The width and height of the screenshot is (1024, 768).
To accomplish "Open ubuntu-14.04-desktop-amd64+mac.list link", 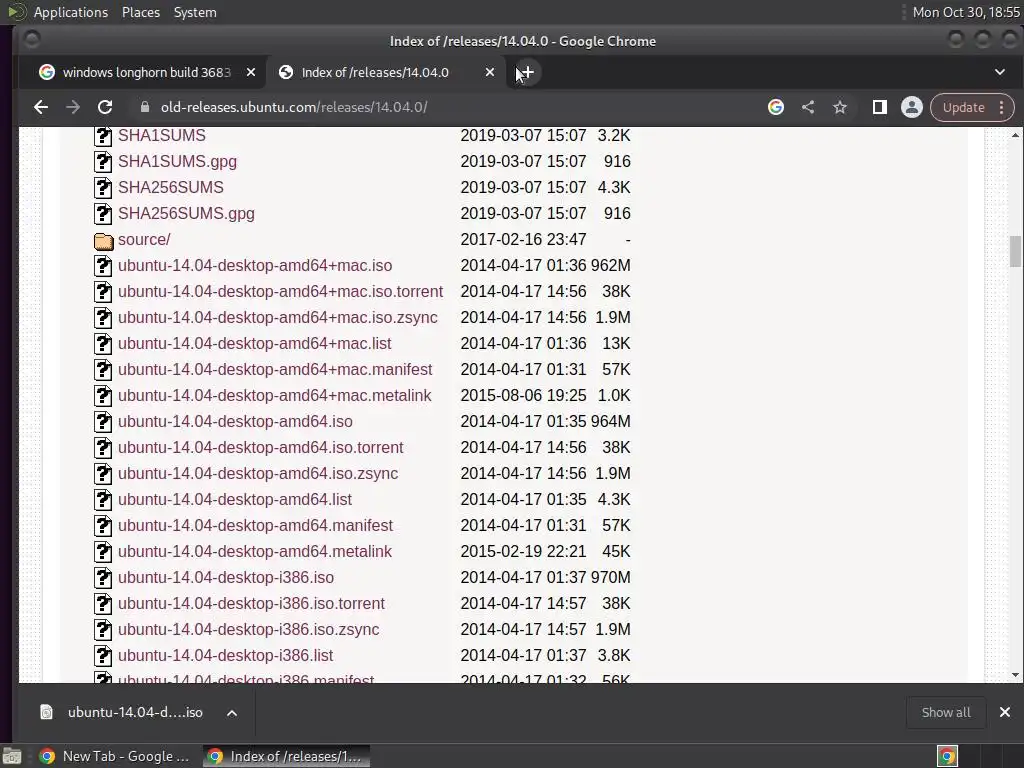I will 254,344.
